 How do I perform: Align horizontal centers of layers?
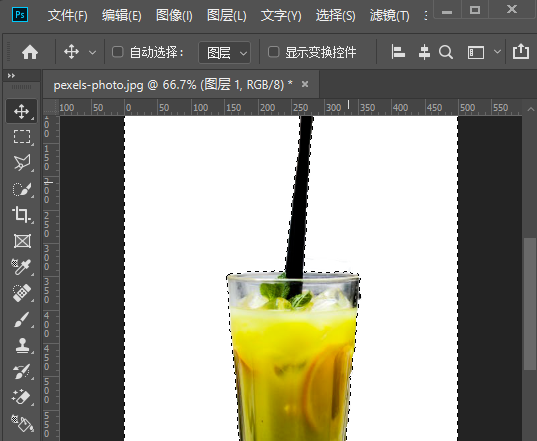[x=424, y=52]
